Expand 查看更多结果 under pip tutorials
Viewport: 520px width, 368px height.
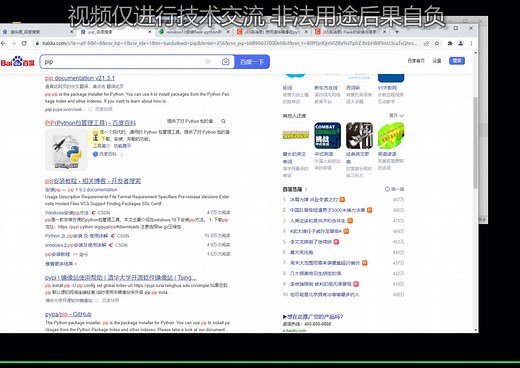pyautogui.click(x=61, y=264)
